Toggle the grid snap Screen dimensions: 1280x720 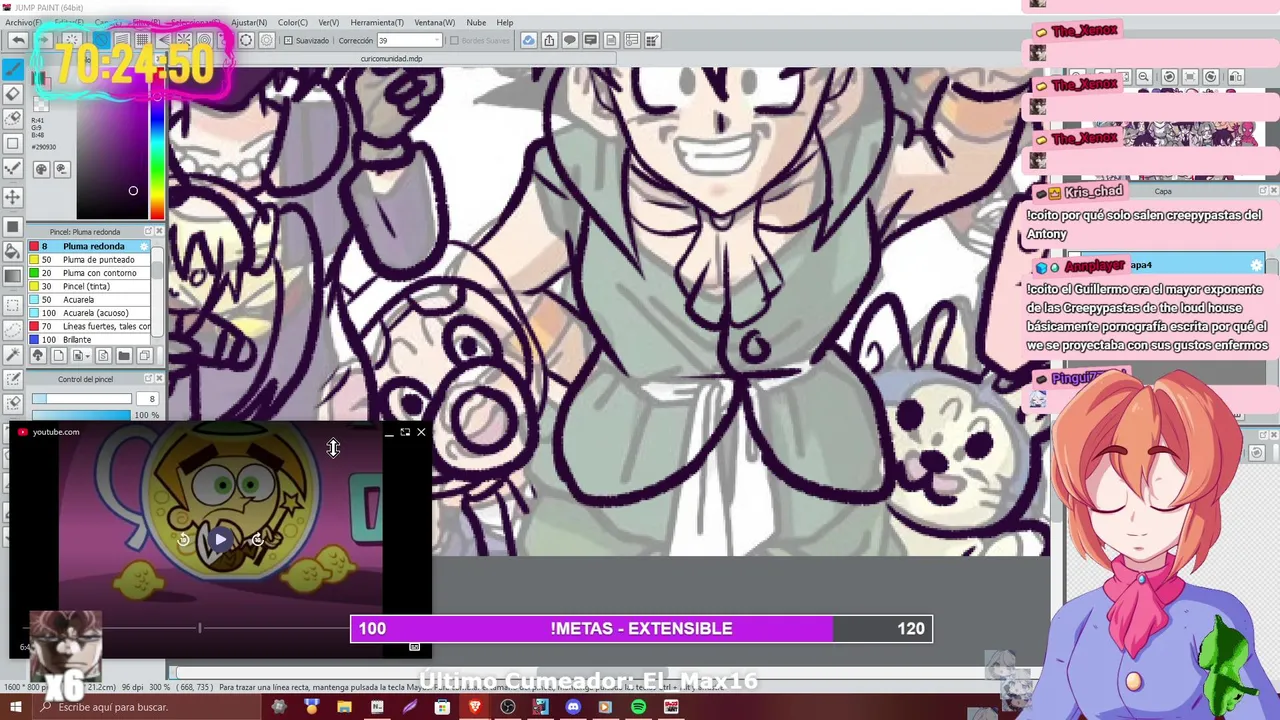(142, 40)
